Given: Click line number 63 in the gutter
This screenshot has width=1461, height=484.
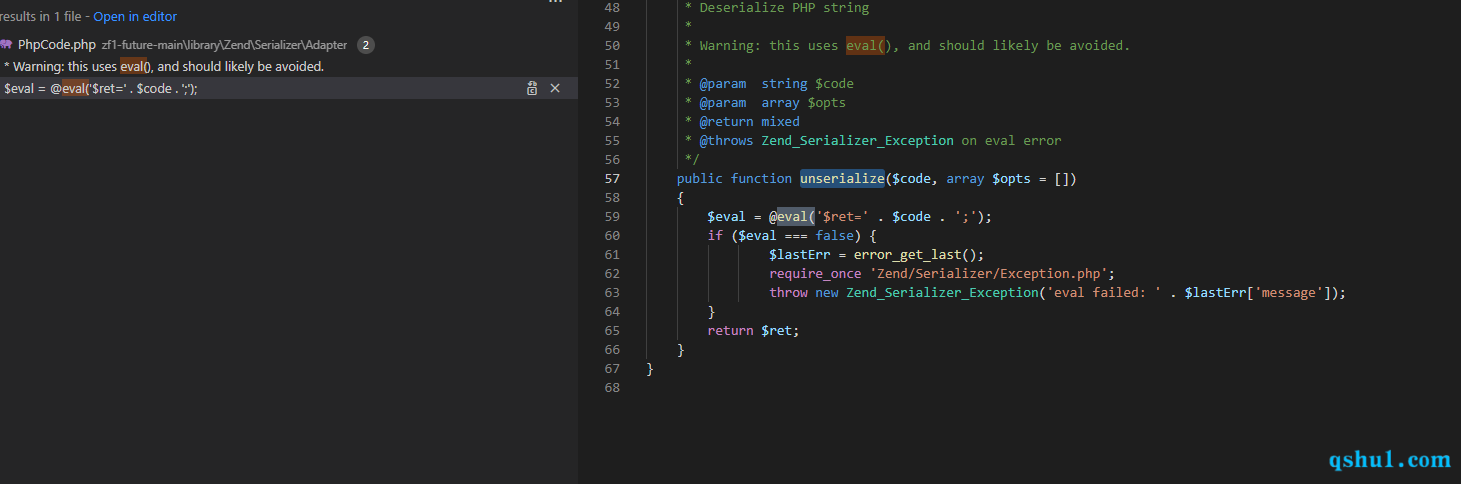Looking at the screenshot, I should pyautogui.click(x=612, y=293).
